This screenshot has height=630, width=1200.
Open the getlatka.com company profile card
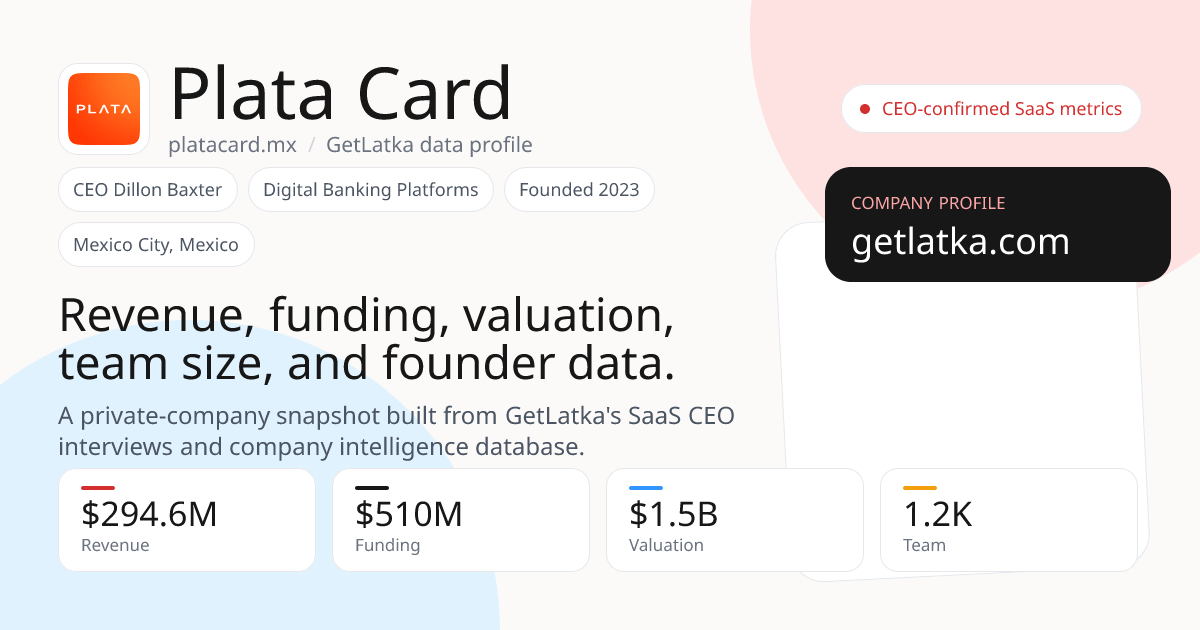coord(998,225)
